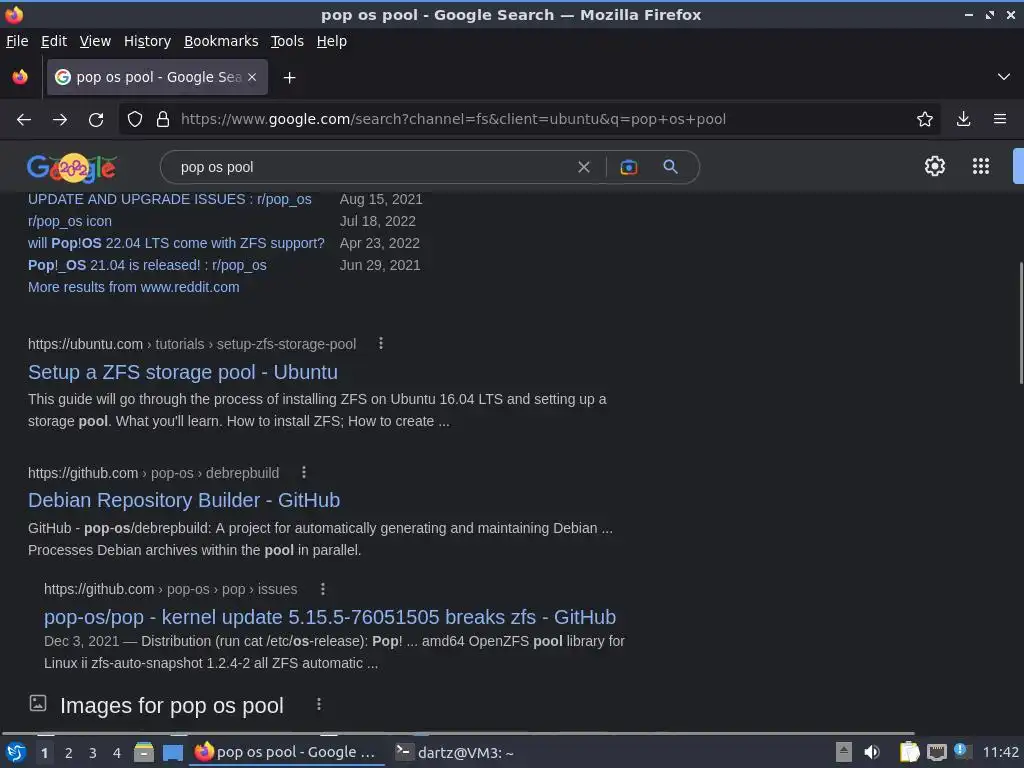Click the Images section picture icon
1024x768 pixels.
[x=38, y=703]
